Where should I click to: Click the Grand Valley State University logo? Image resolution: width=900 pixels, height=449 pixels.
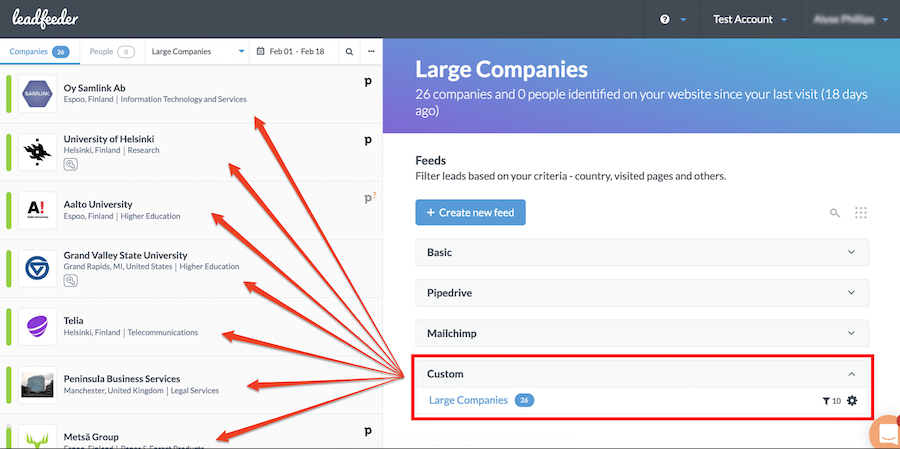[x=37, y=269]
